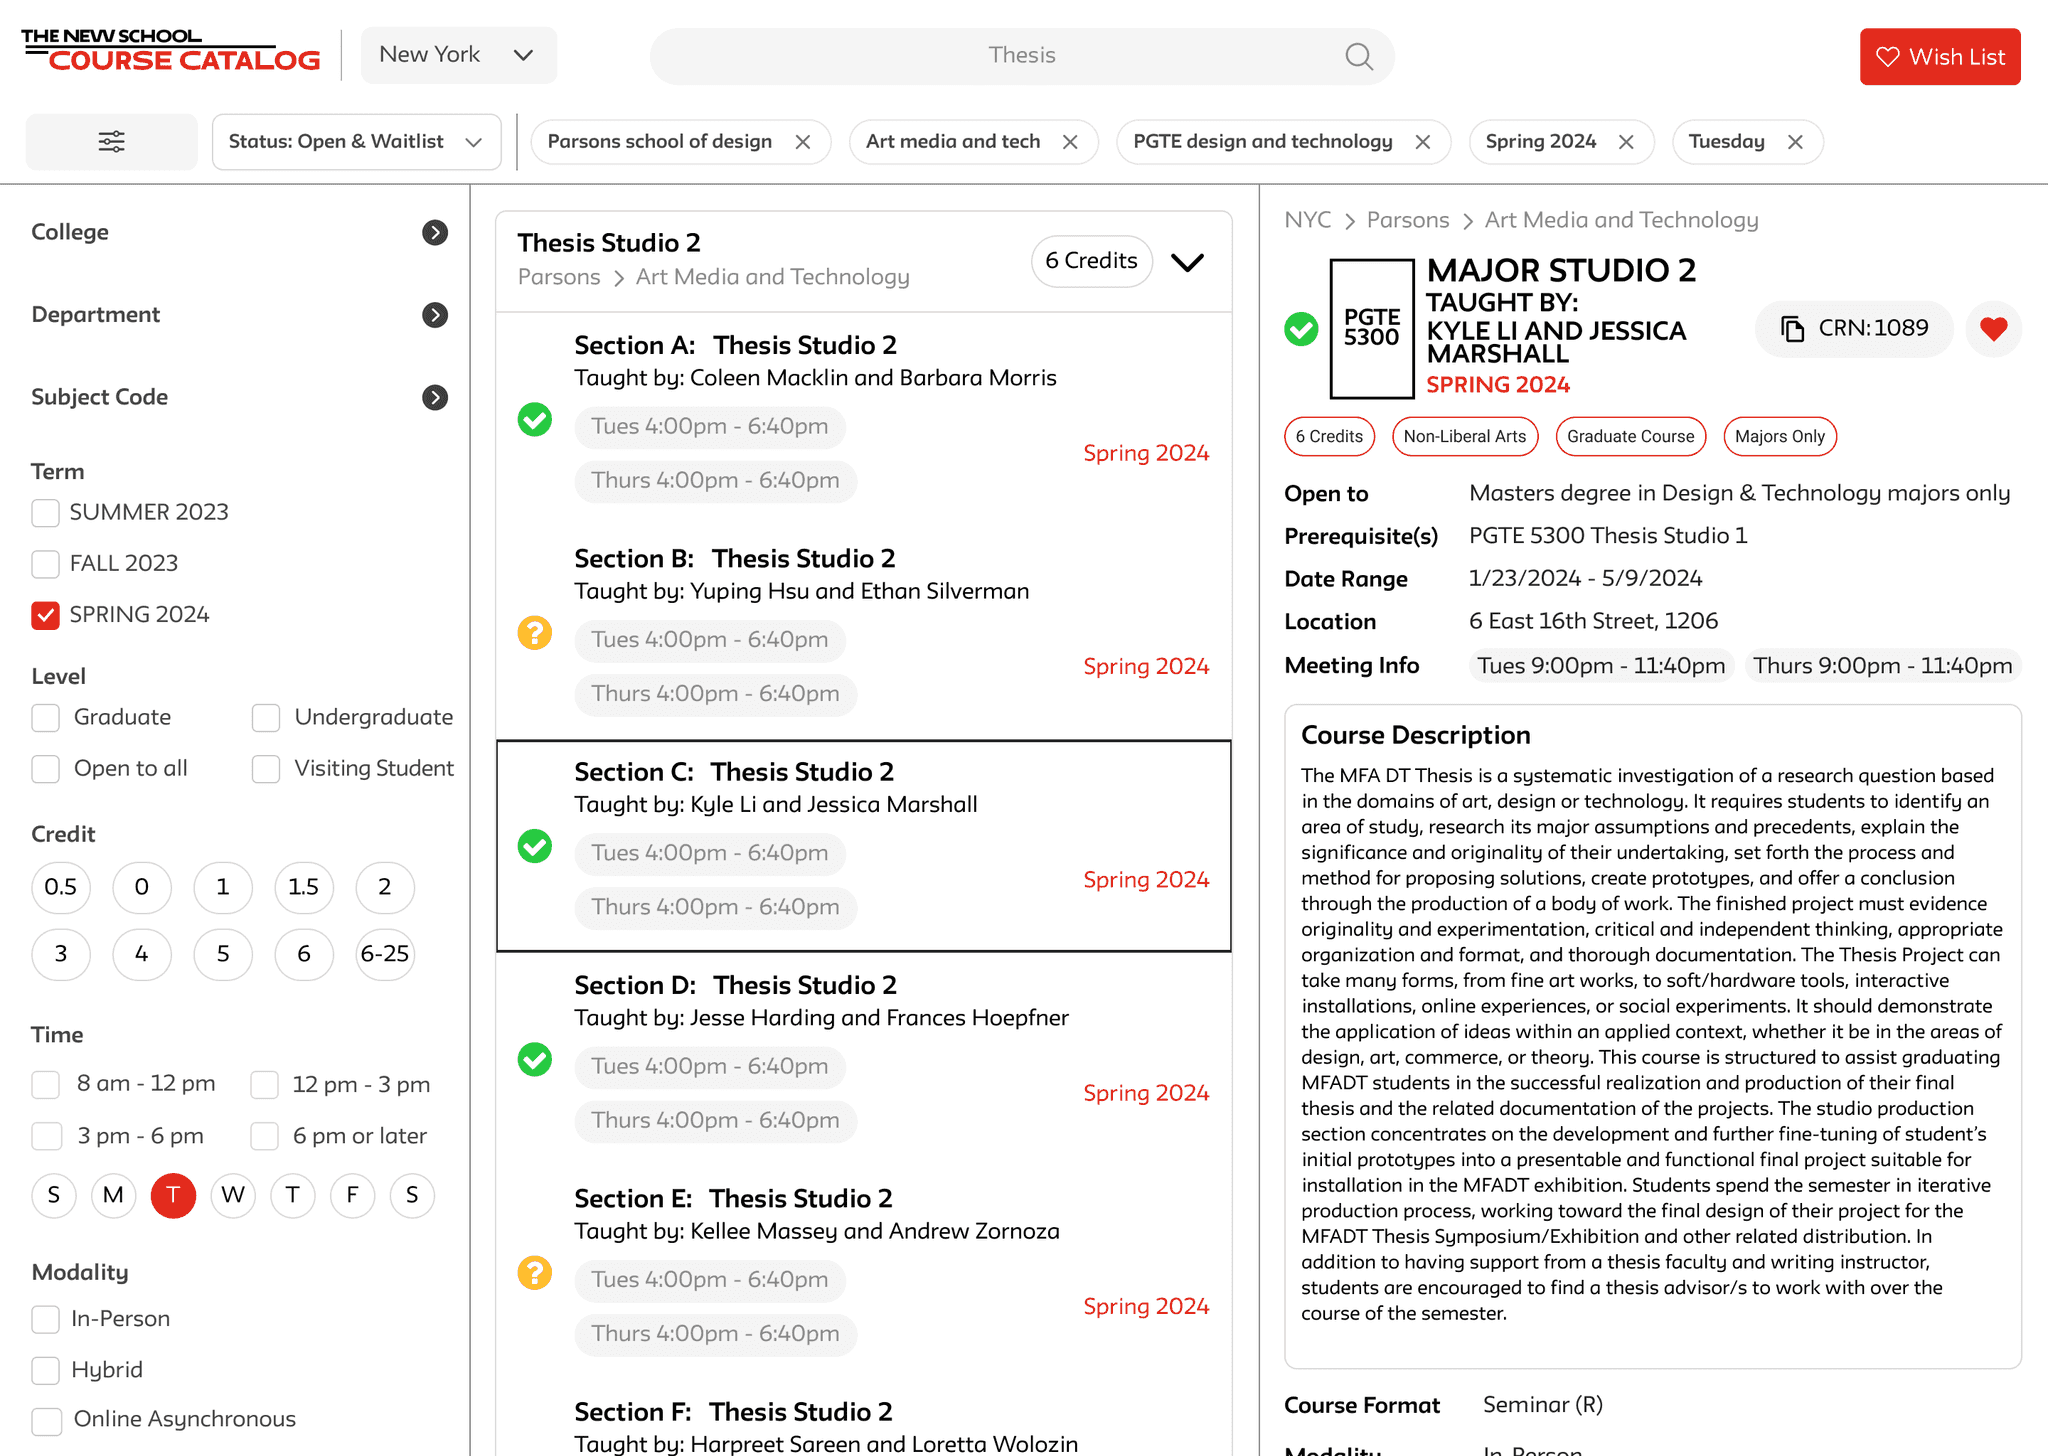
Task: Toggle the red heart favorite icon
Action: tap(1993, 329)
